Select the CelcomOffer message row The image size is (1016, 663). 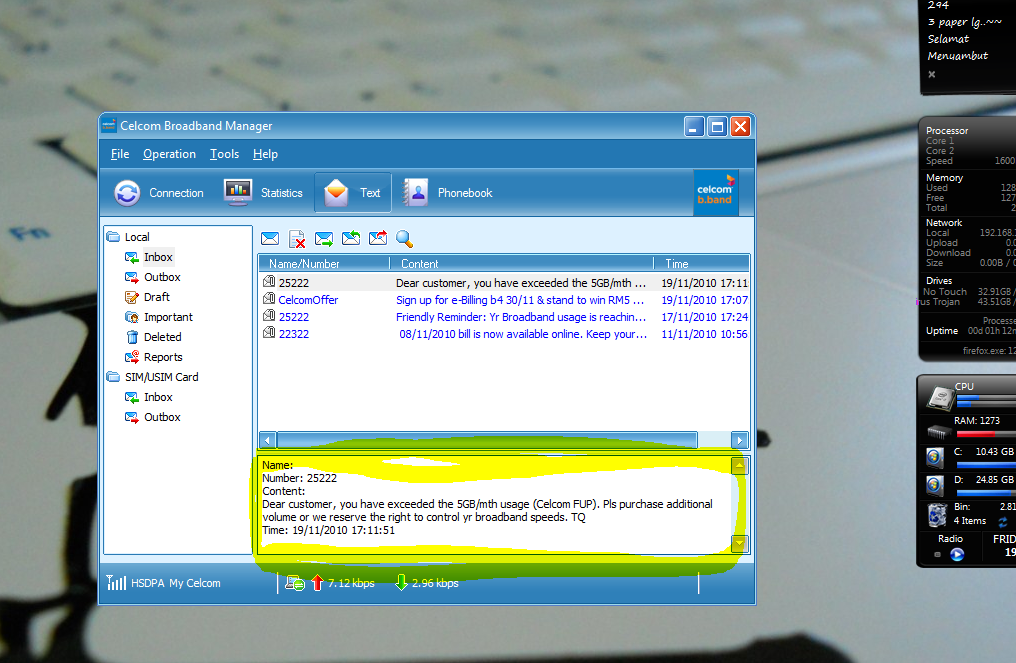pyautogui.click(x=504, y=299)
